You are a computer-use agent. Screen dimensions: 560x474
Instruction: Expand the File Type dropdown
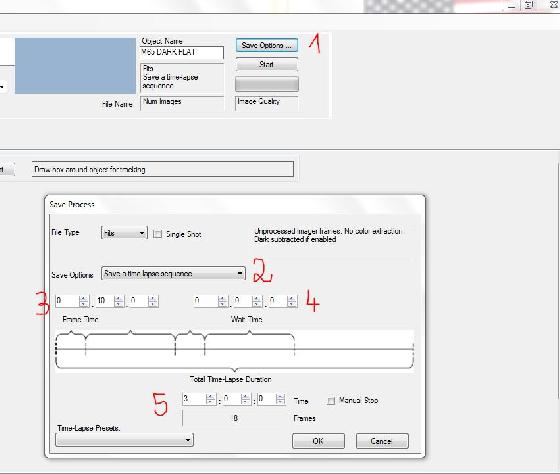click(x=124, y=233)
